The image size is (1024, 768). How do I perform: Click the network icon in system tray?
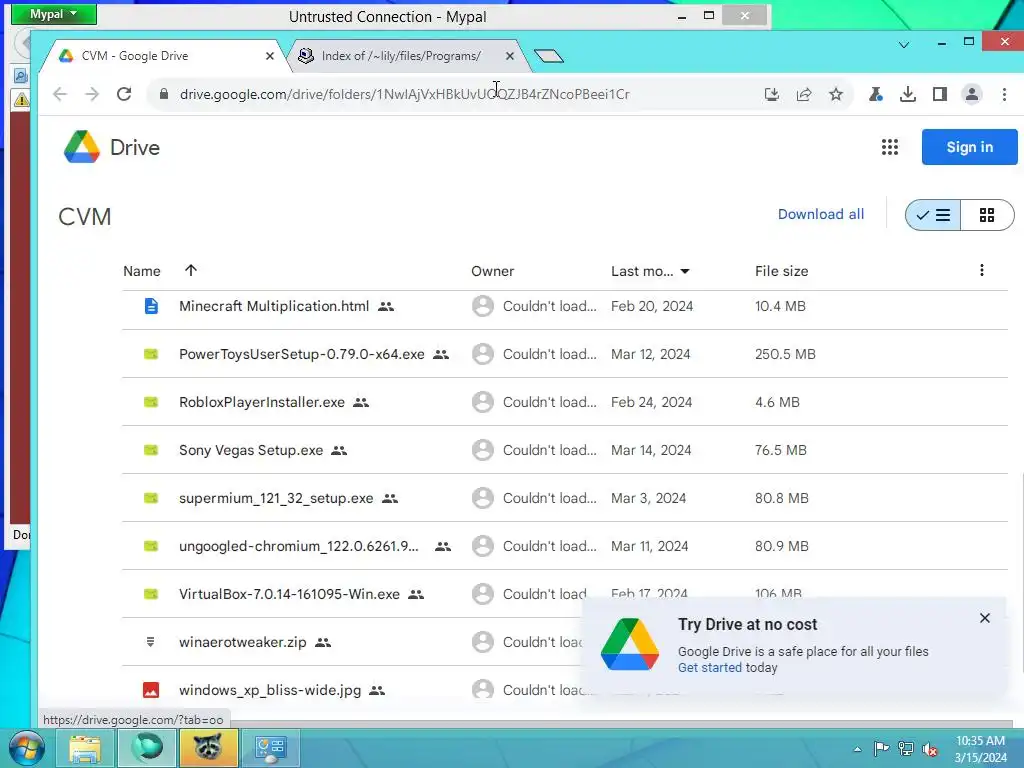[x=906, y=748]
